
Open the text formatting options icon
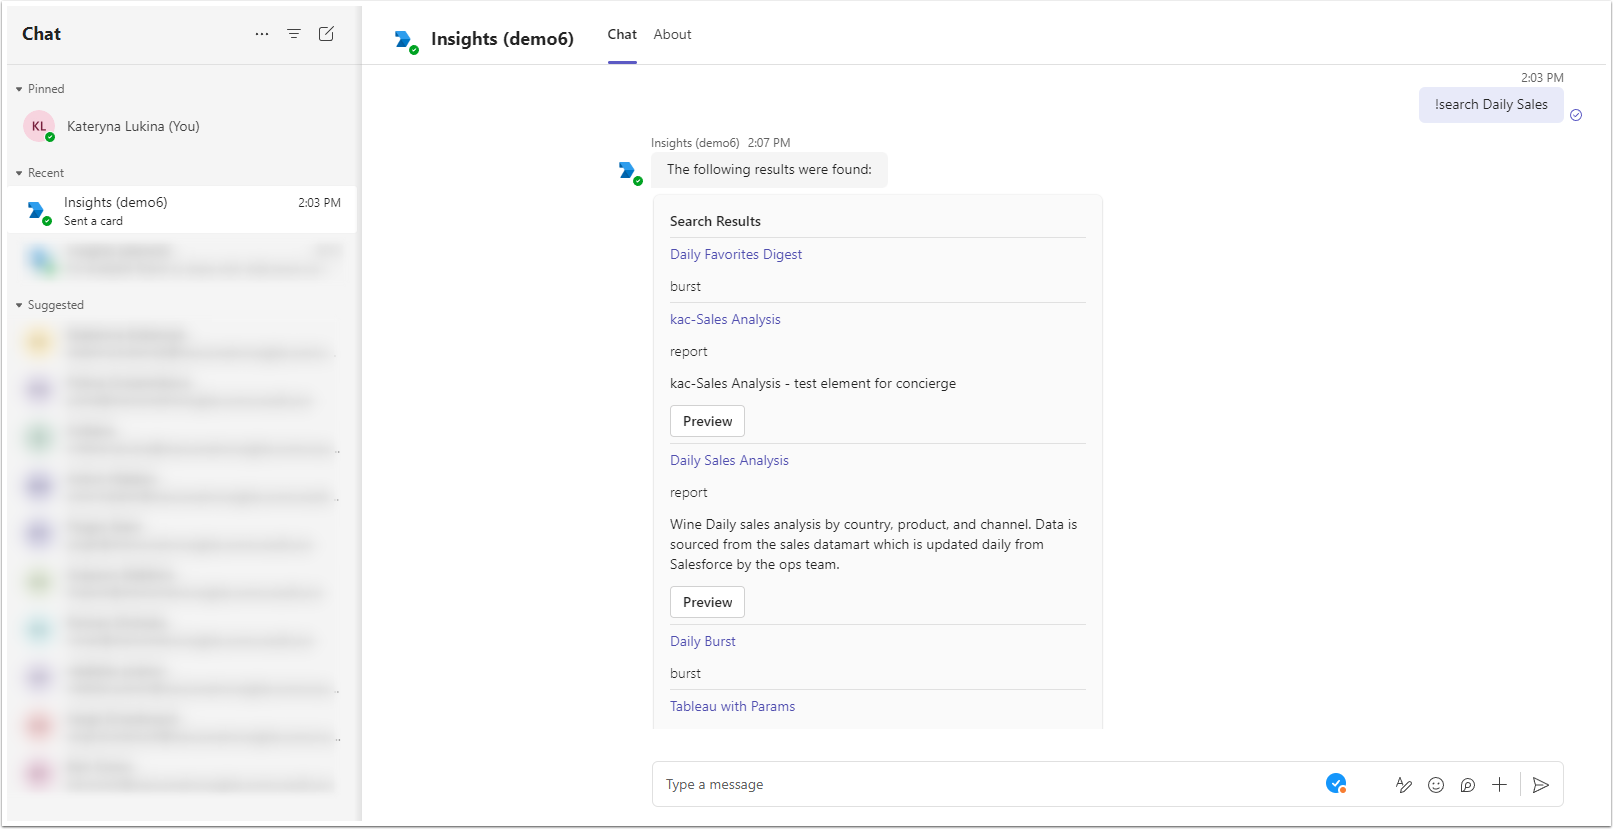point(1404,785)
